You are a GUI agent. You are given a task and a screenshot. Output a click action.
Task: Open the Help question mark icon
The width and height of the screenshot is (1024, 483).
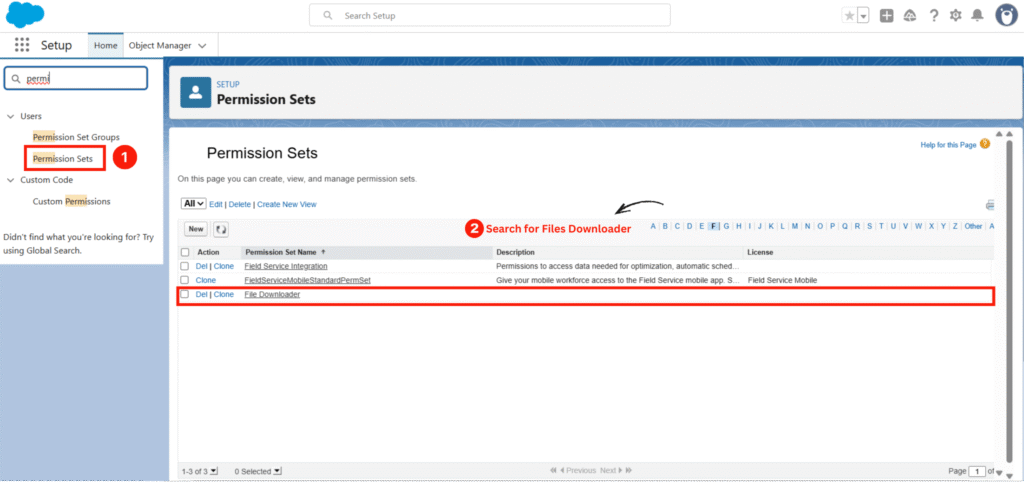click(x=934, y=16)
